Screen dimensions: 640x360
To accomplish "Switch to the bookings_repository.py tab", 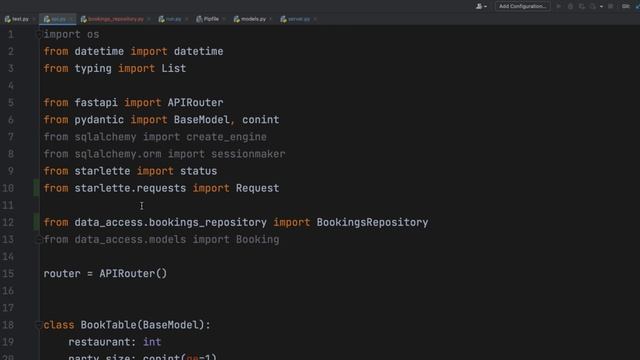I will pos(116,19).
